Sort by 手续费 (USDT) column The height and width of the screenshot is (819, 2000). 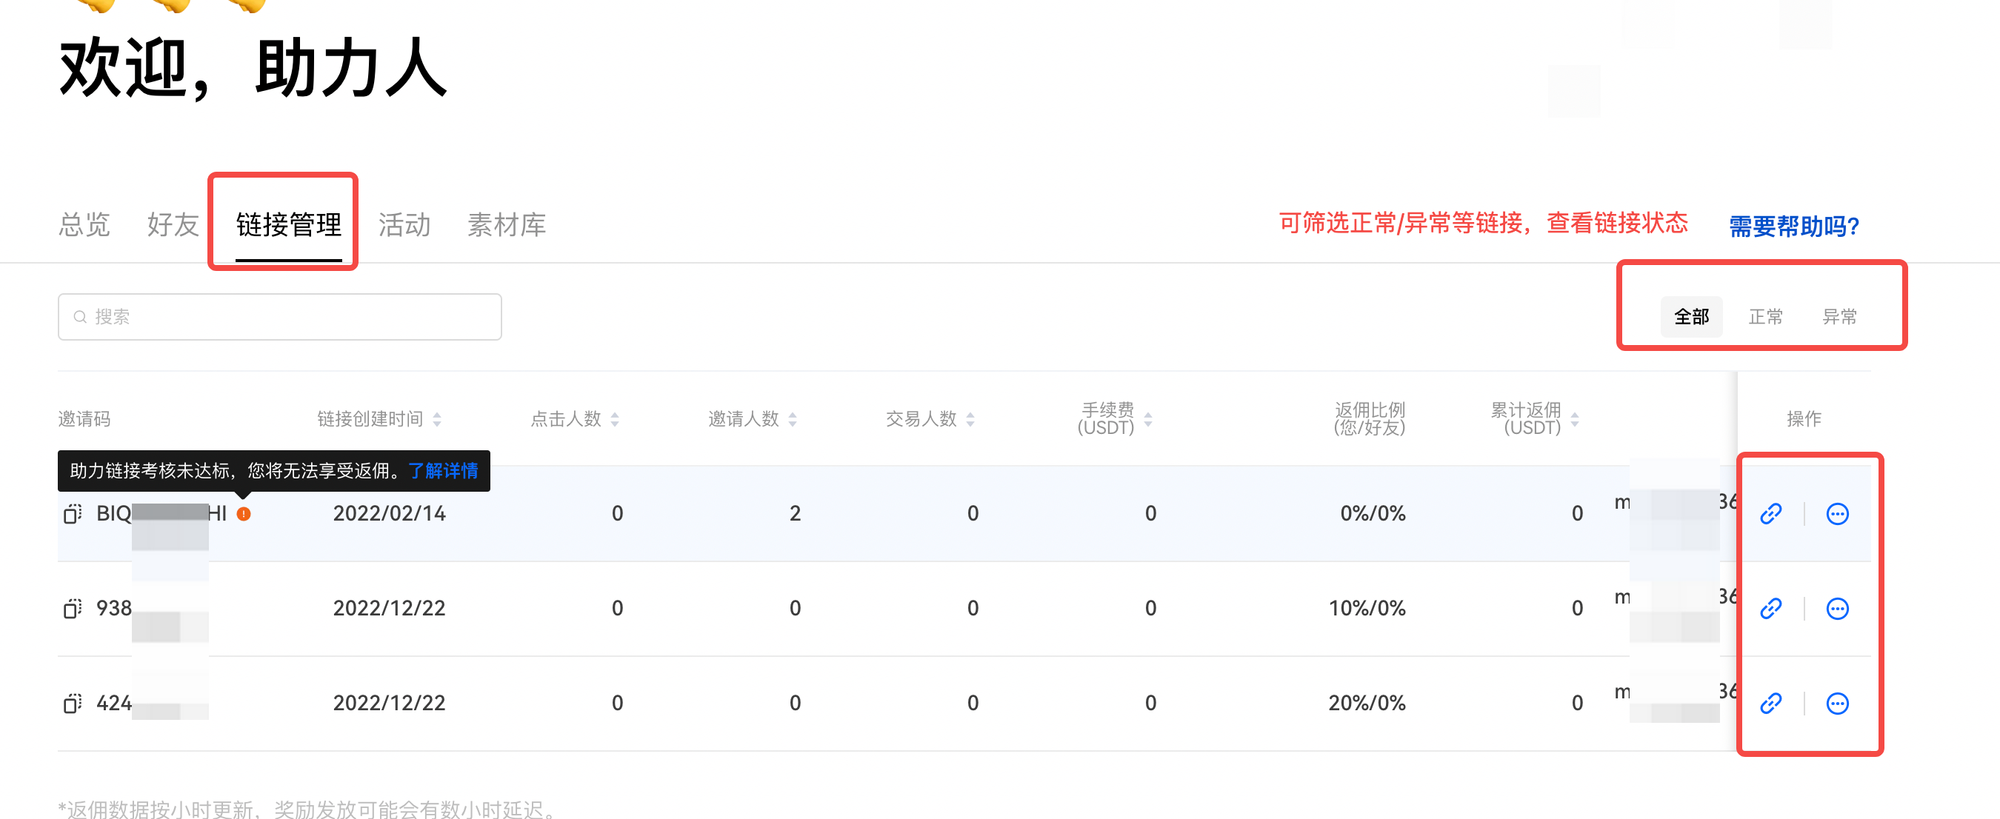1148,420
